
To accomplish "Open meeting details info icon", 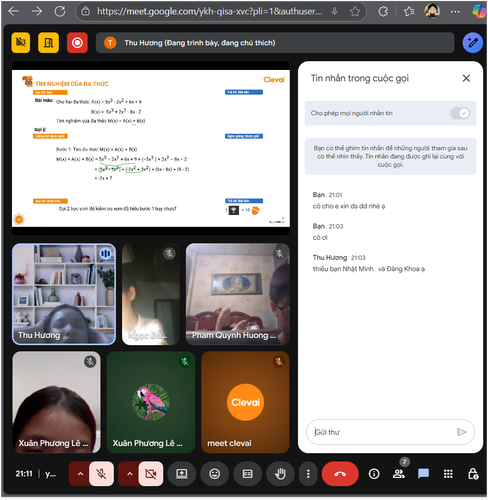I will [374, 474].
